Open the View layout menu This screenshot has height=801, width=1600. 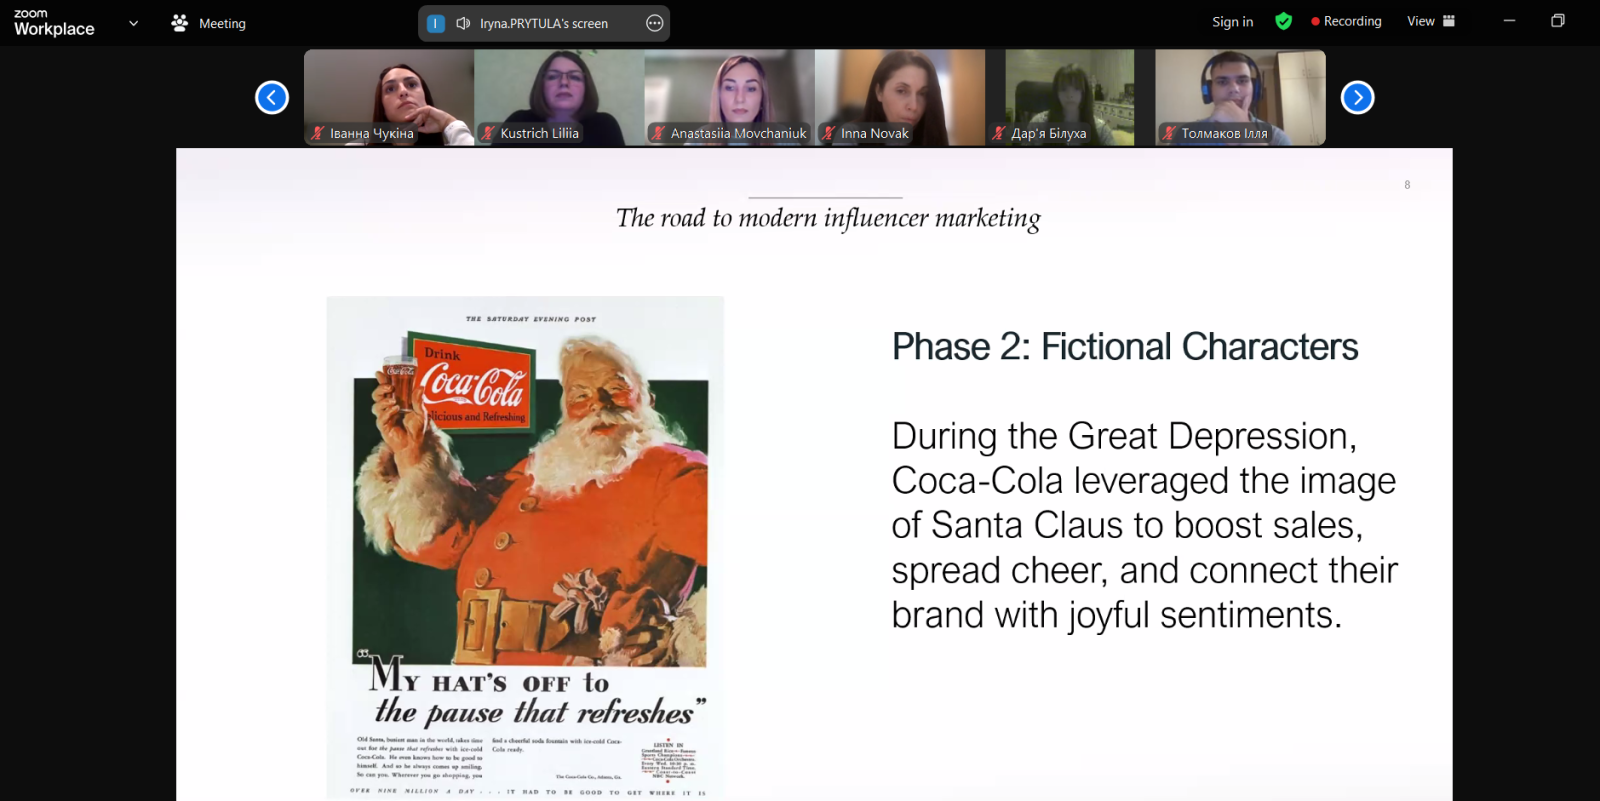(1431, 21)
